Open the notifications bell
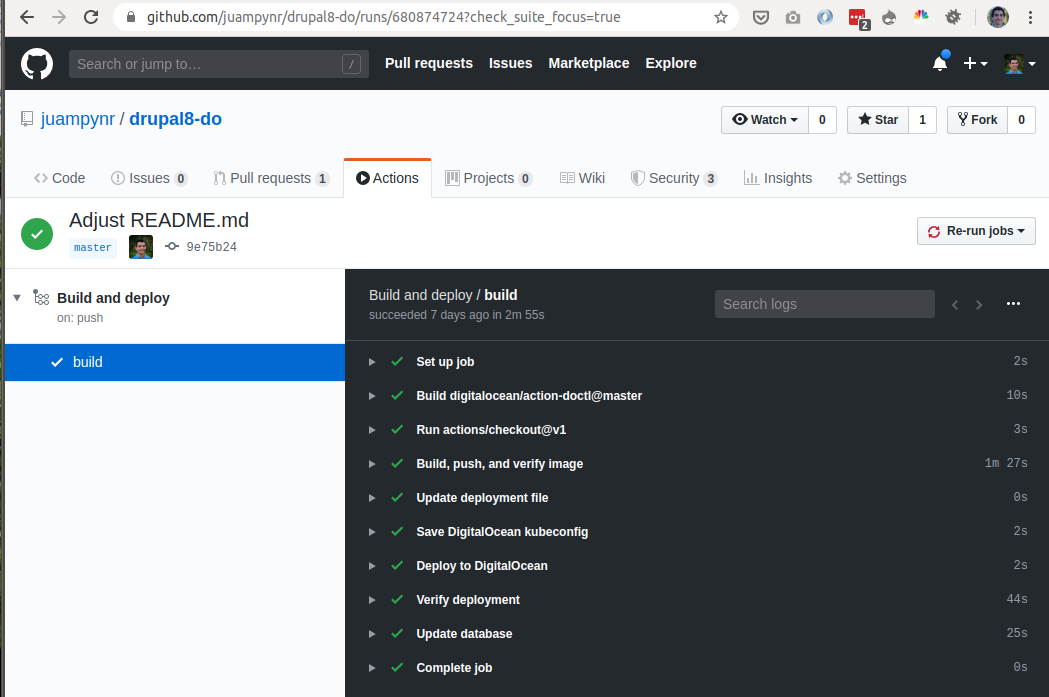Viewport: 1049px width, 697px height. (940, 63)
